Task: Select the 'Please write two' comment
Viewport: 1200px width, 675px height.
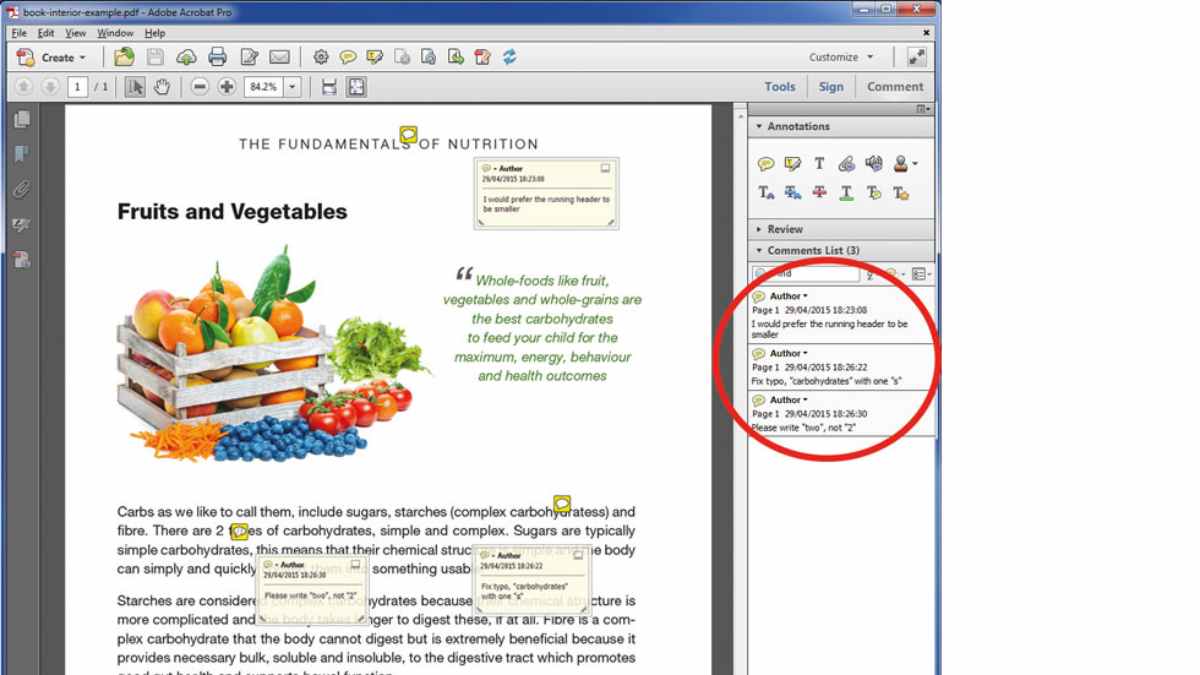Action: [x=842, y=413]
